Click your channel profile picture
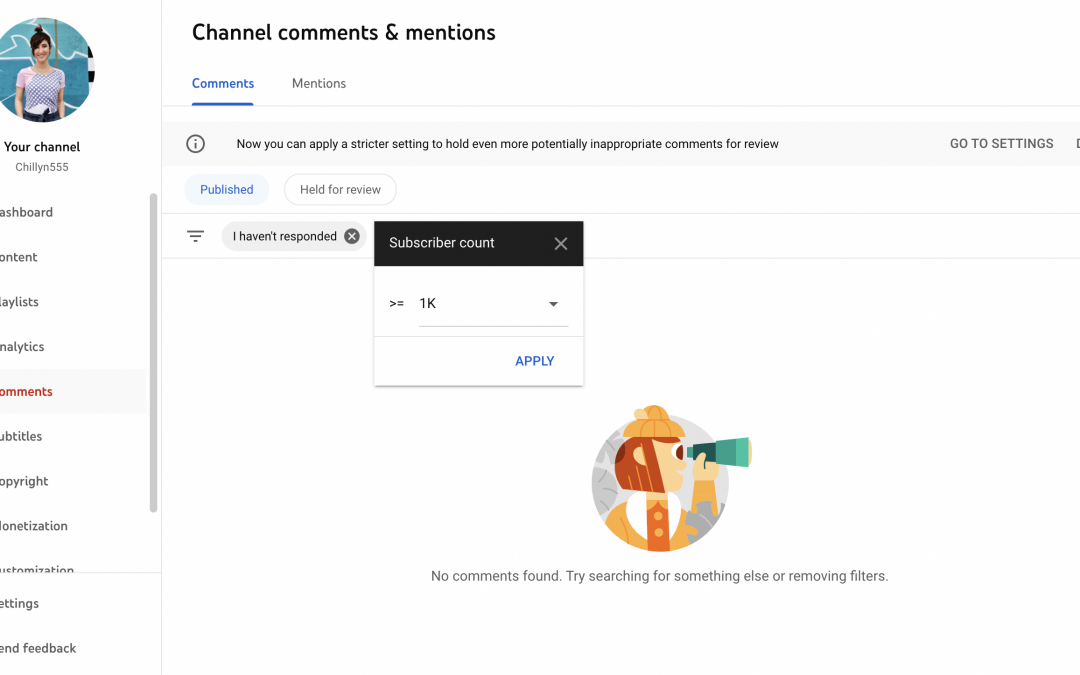The height and width of the screenshot is (675, 1080). click(x=47, y=70)
